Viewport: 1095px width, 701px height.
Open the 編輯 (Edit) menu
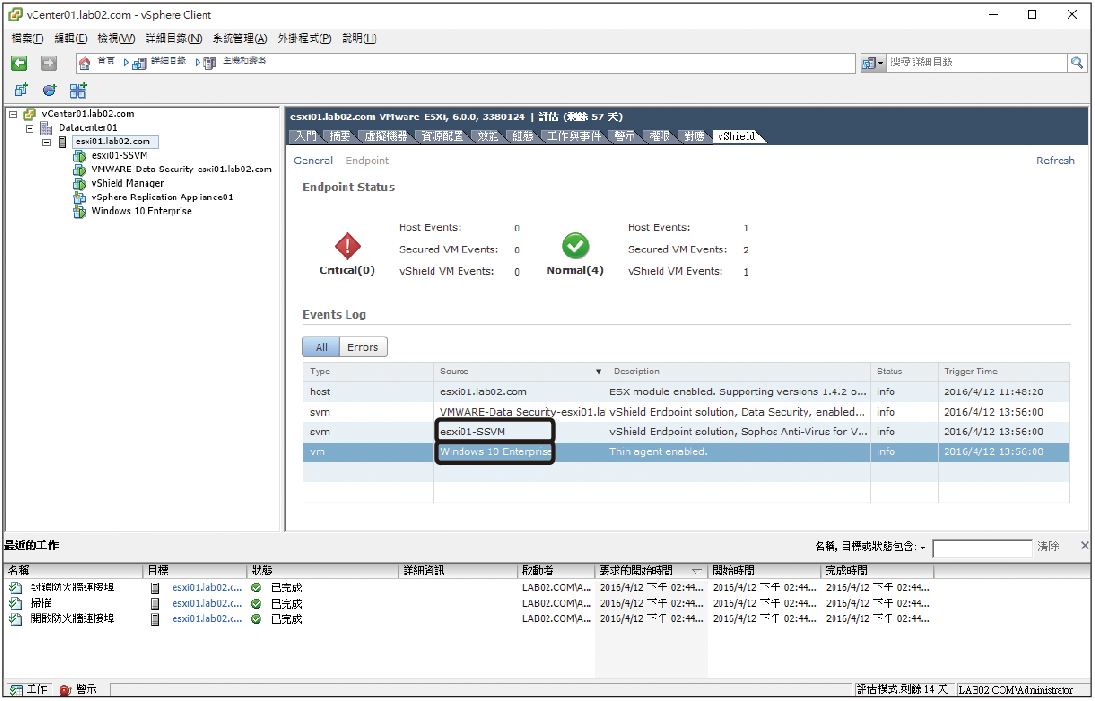71,38
